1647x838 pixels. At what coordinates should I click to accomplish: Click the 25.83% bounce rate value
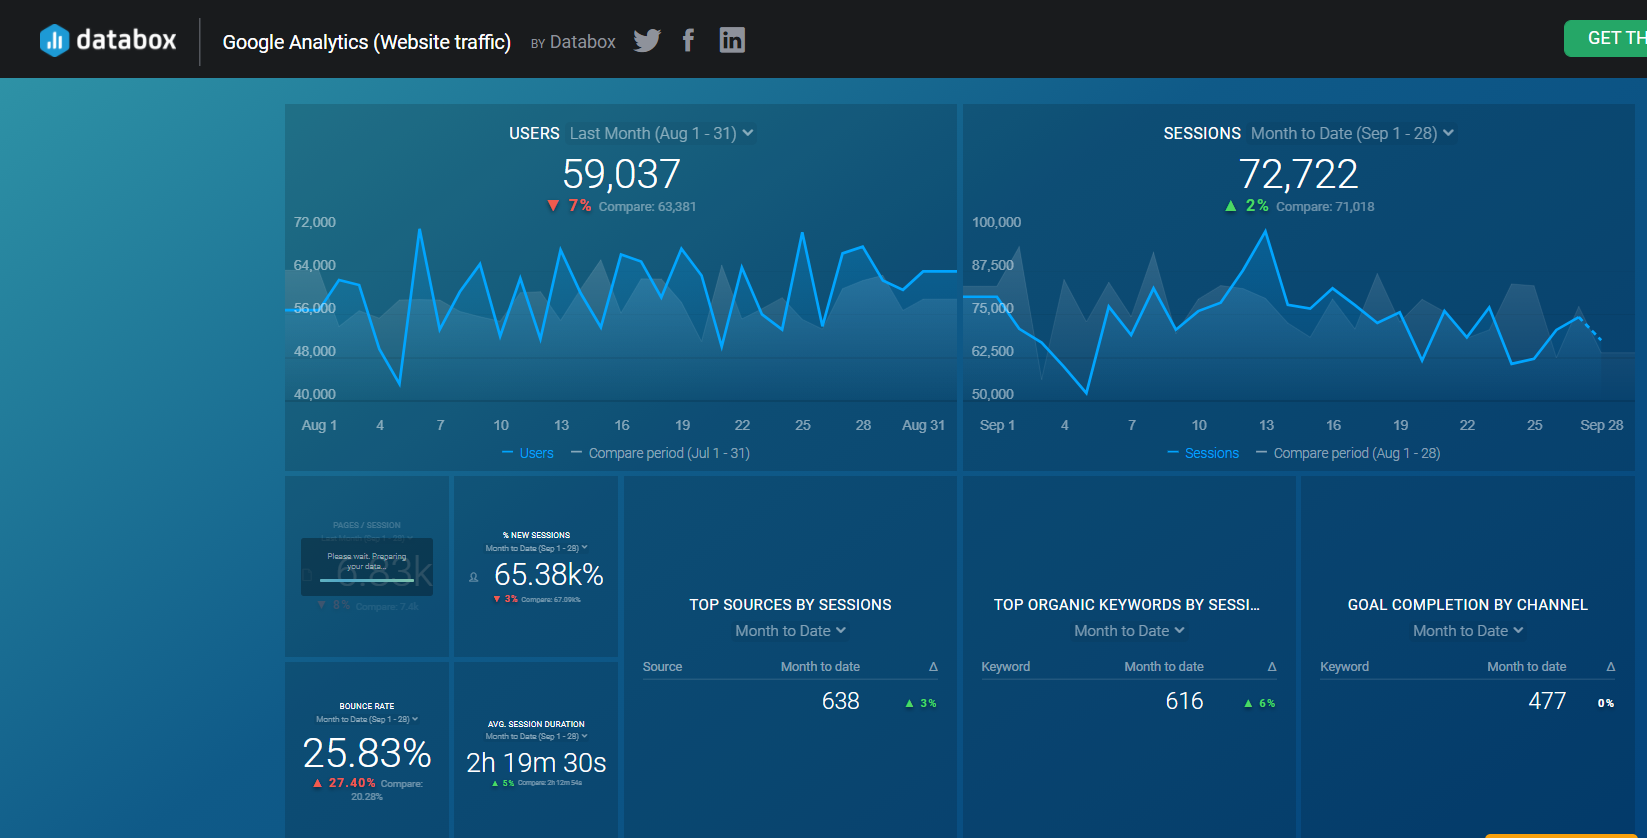pyautogui.click(x=367, y=753)
